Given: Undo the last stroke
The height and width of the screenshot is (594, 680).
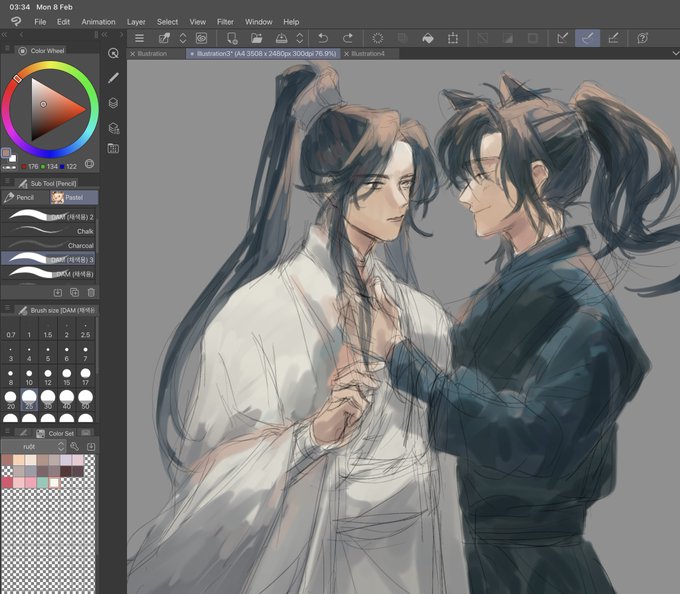Looking at the screenshot, I should pyautogui.click(x=323, y=38).
